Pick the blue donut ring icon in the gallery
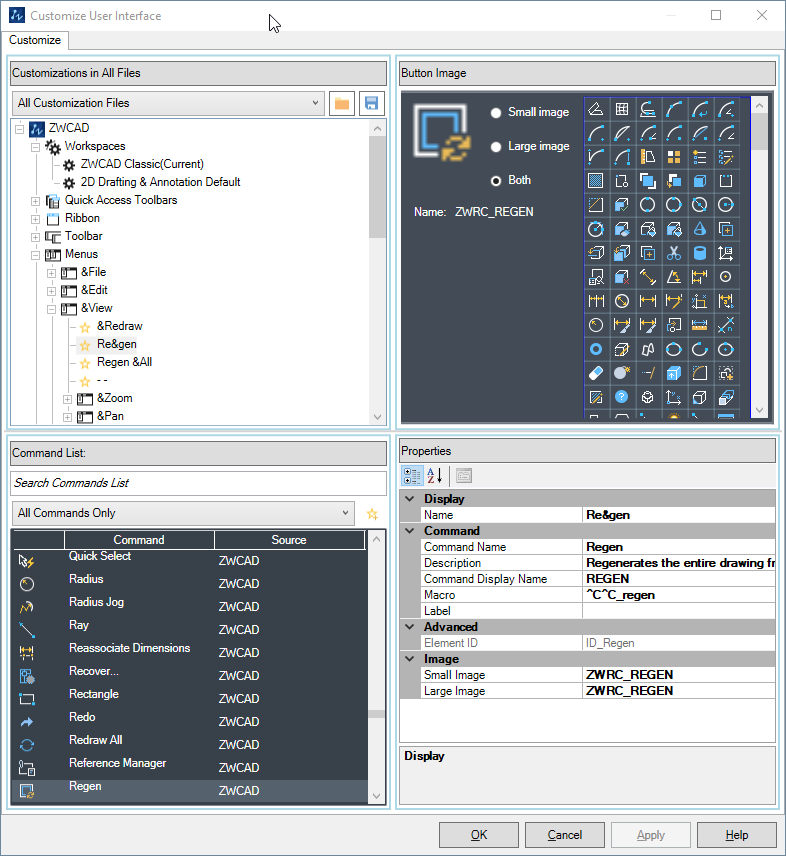 [x=596, y=349]
